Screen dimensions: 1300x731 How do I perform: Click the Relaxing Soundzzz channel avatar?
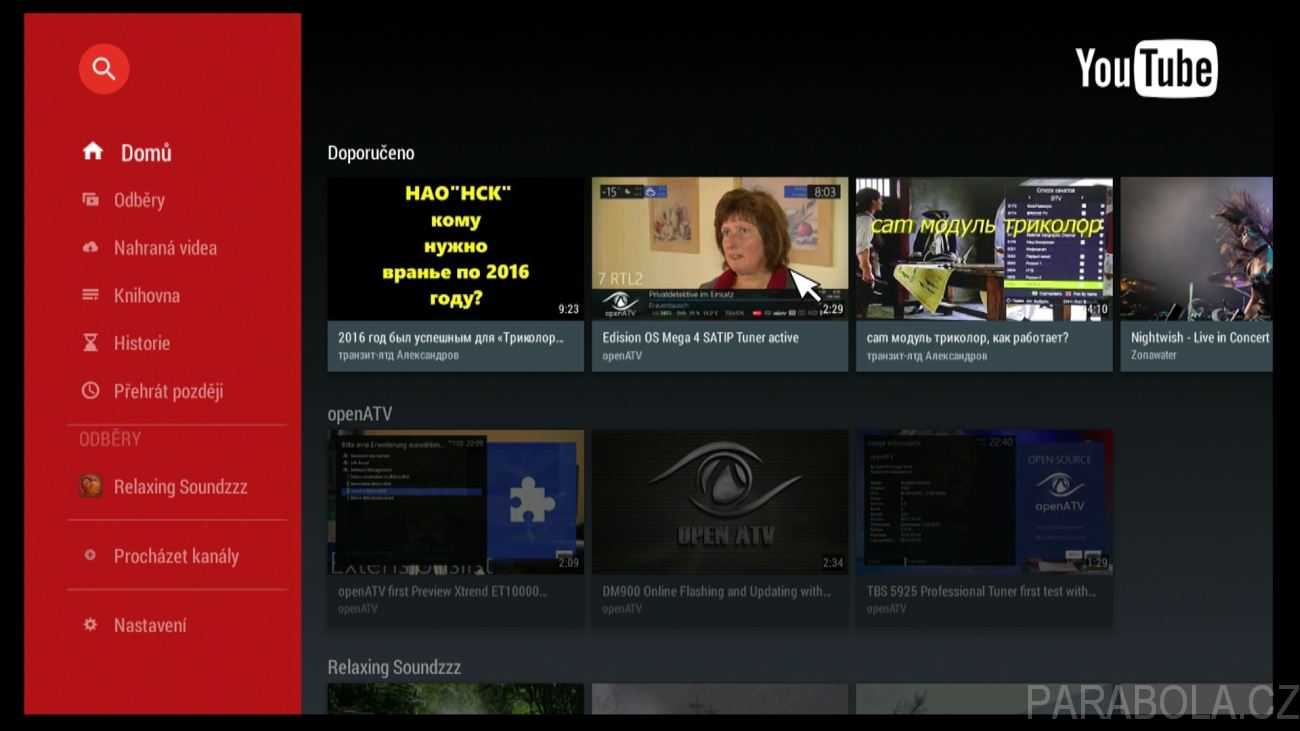tap(91, 487)
